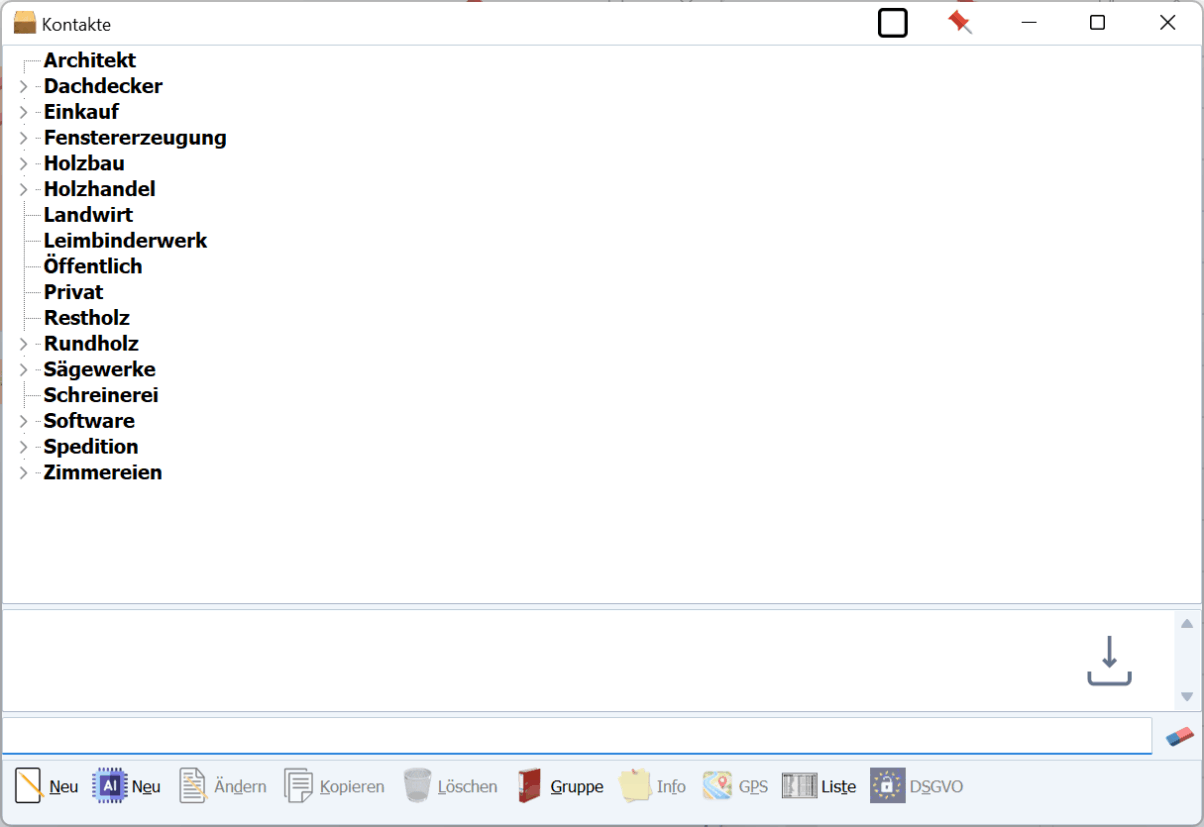1204x827 pixels.
Task: Open the Liste view
Action: tap(818, 786)
